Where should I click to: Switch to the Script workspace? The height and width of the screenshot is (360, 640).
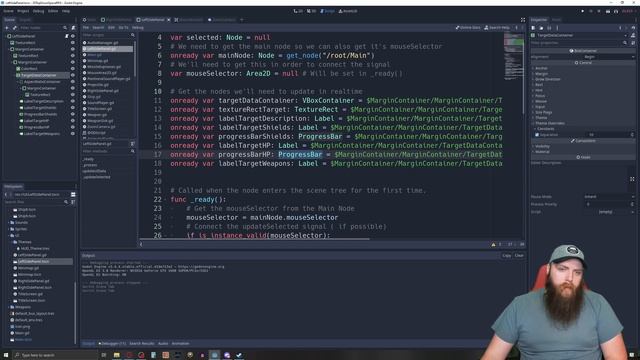327,11
